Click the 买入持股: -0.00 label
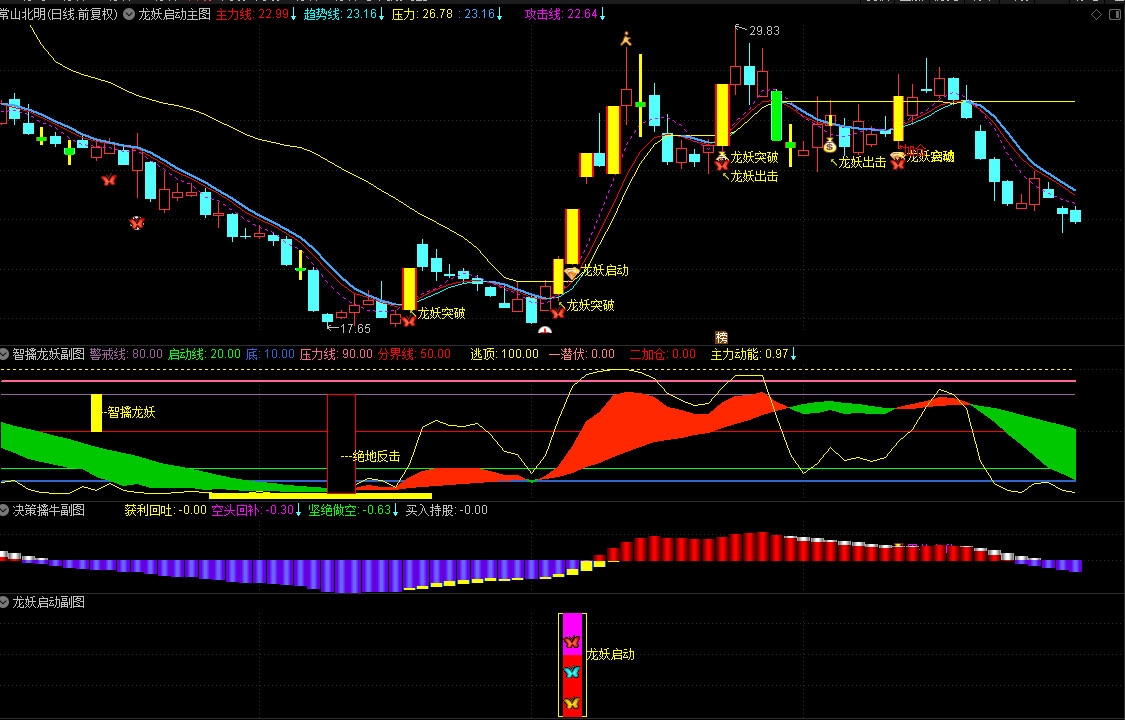This screenshot has width=1125, height=720. (446, 510)
